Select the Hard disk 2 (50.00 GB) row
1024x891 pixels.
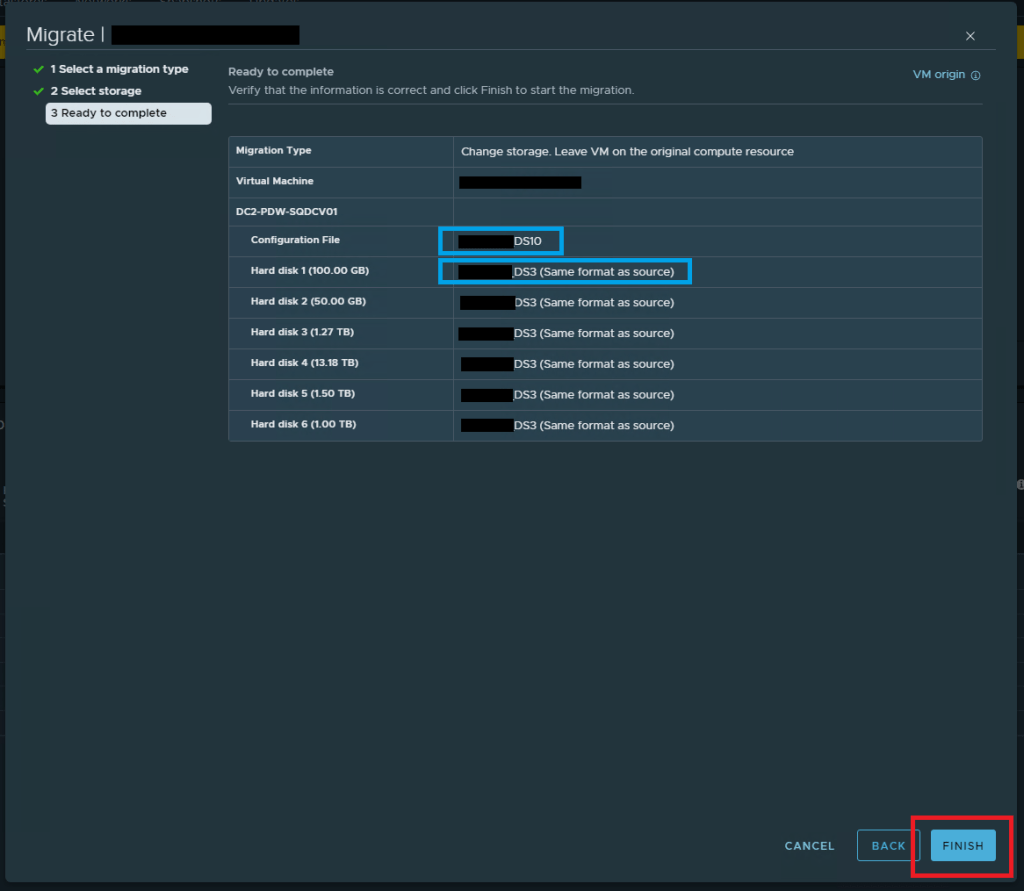pos(302,302)
